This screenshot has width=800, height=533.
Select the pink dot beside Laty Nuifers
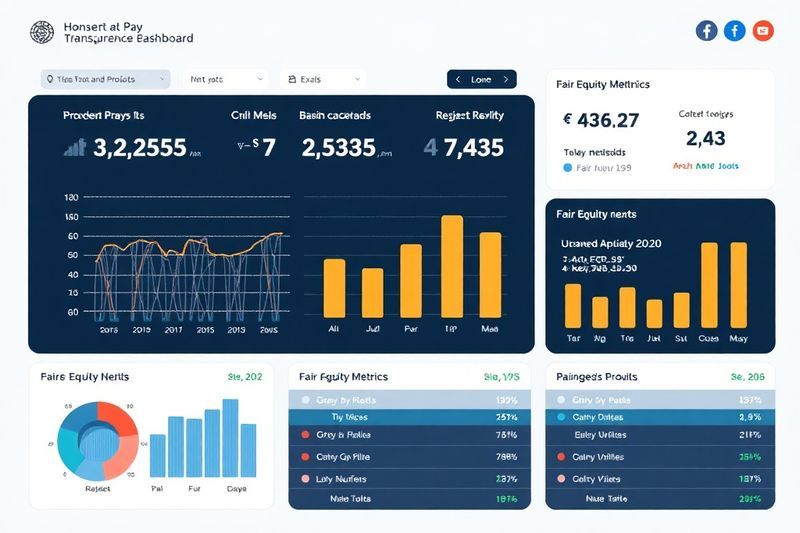coord(305,478)
